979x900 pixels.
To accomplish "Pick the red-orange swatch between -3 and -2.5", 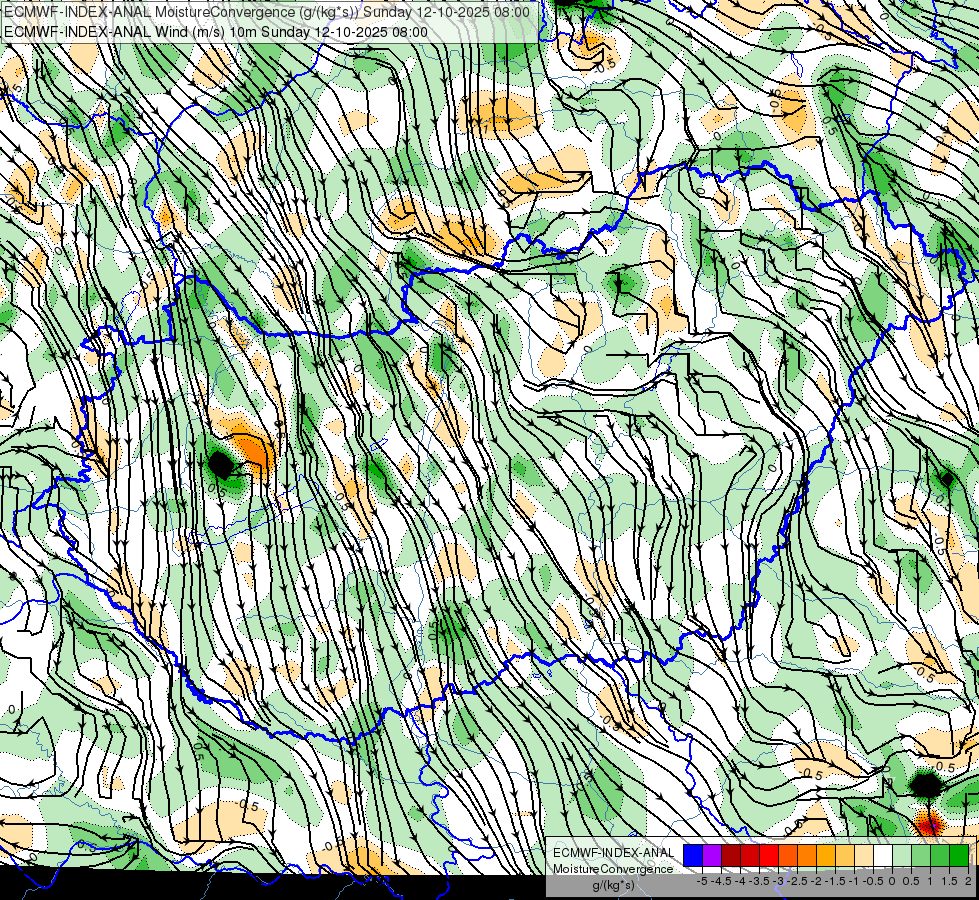I will pyautogui.click(x=788, y=855).
